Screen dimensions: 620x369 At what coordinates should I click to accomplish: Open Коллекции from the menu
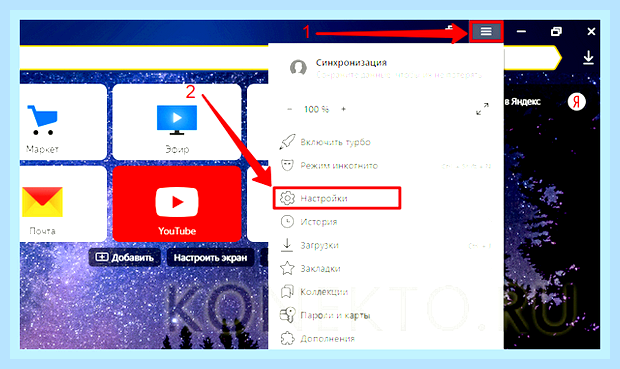point(386,291)
